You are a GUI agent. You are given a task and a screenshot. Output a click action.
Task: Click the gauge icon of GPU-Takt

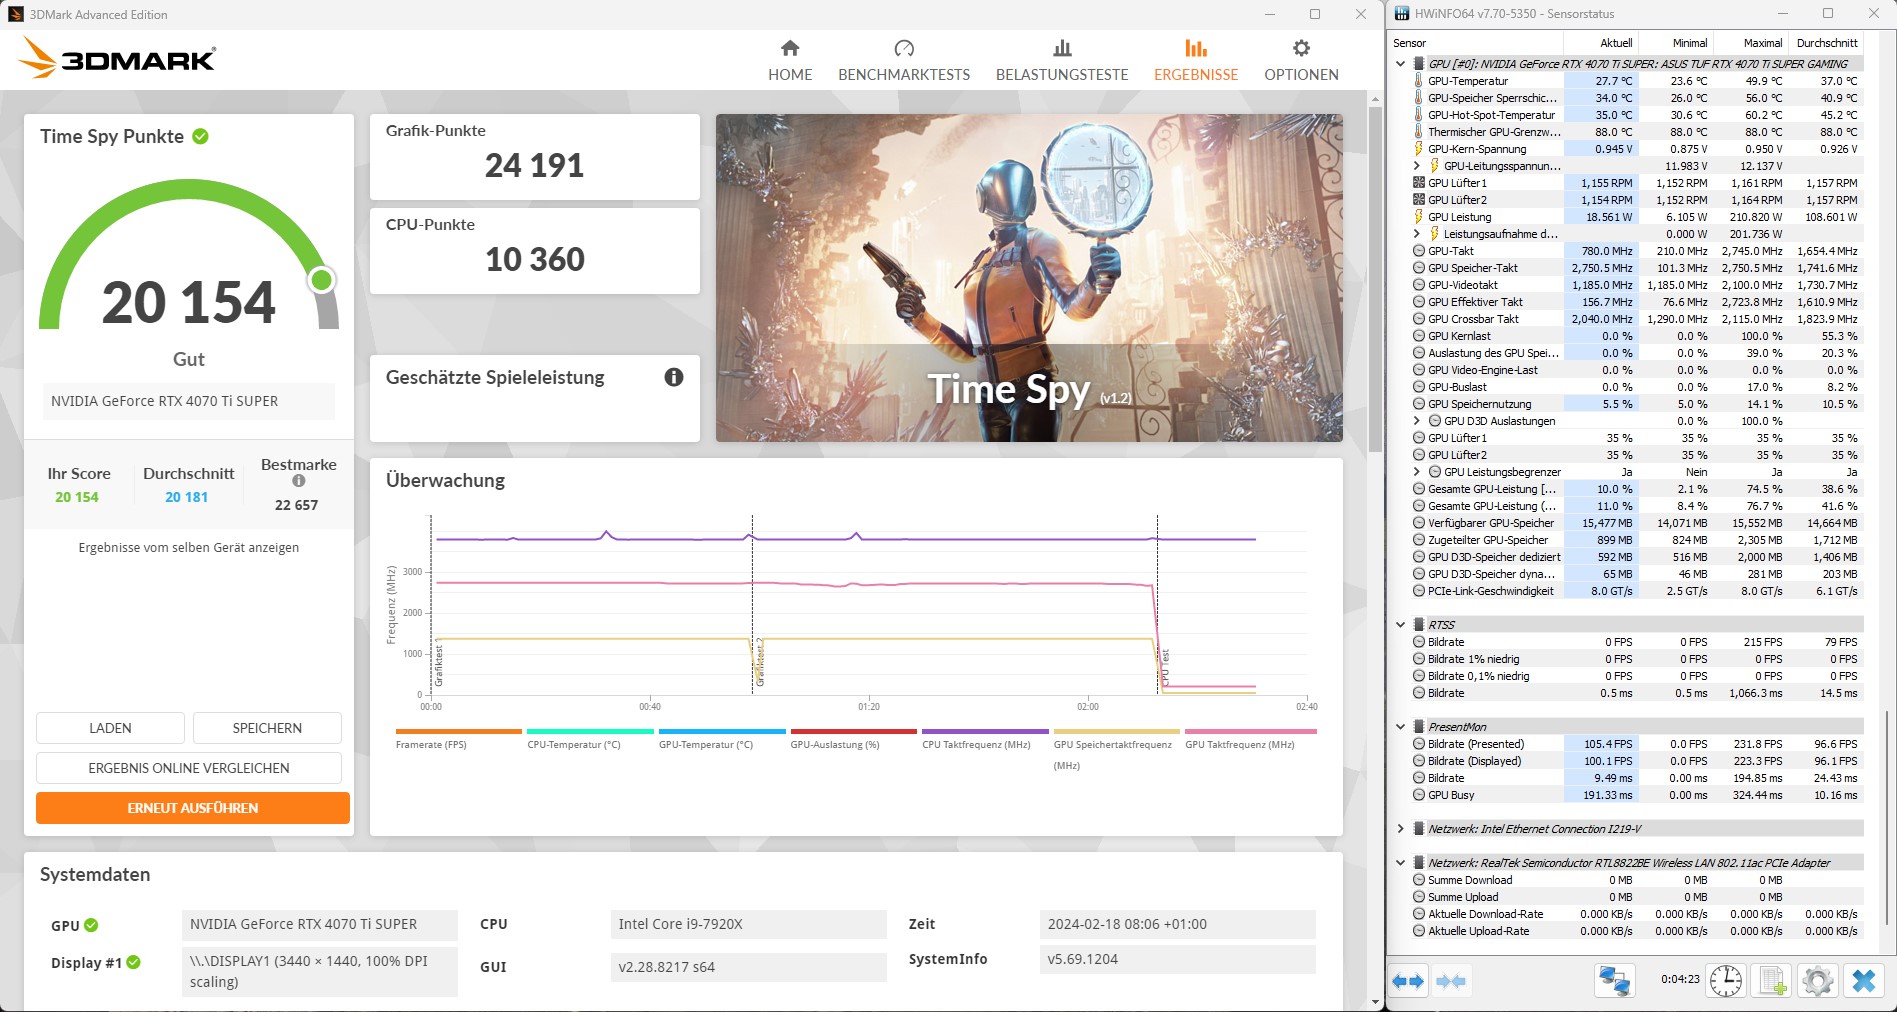[x=1418, y=251]
